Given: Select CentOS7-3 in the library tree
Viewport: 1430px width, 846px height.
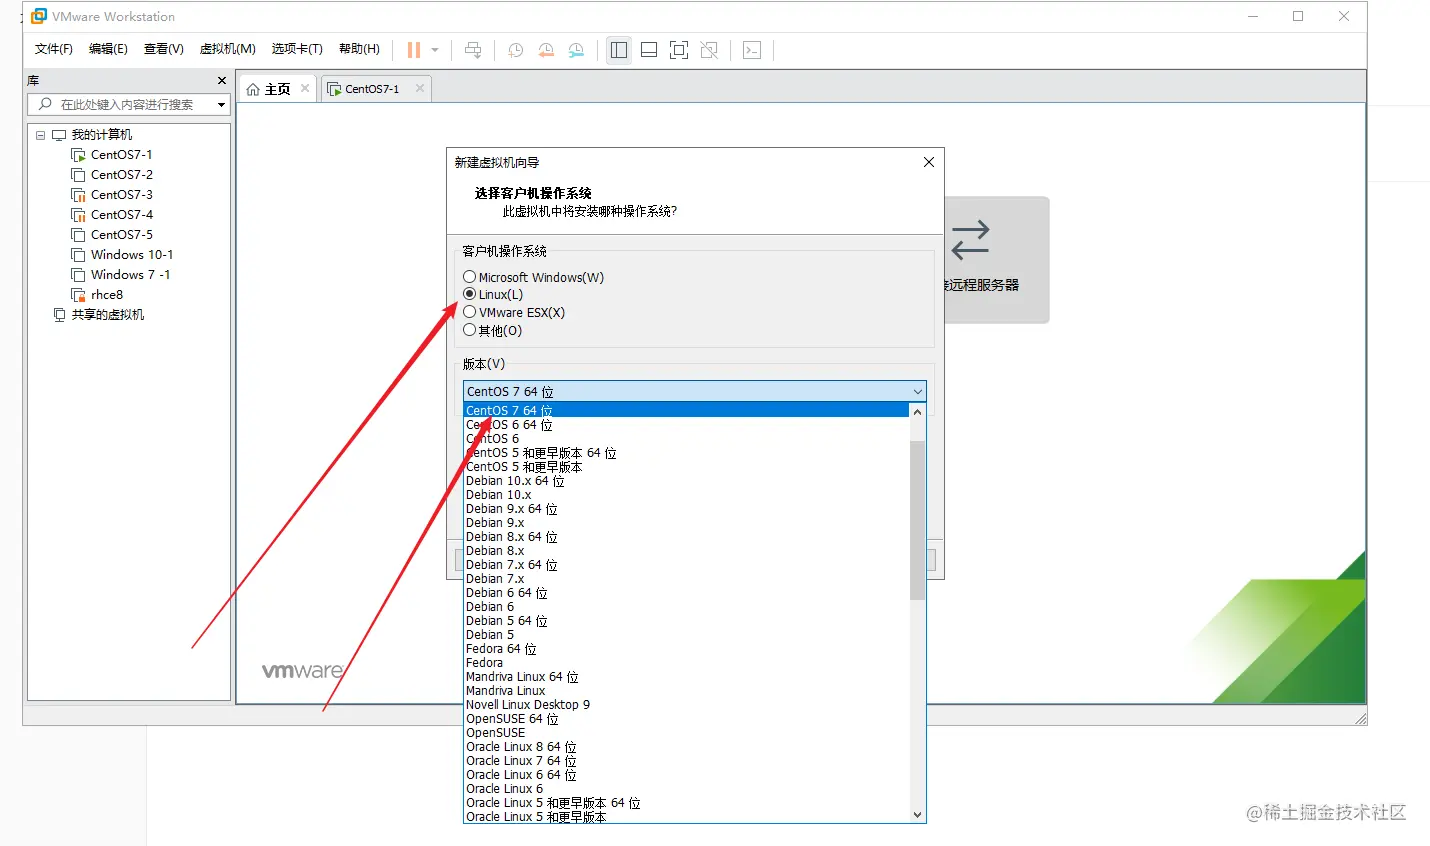Looking at the screenshot, I should (121, 195).
